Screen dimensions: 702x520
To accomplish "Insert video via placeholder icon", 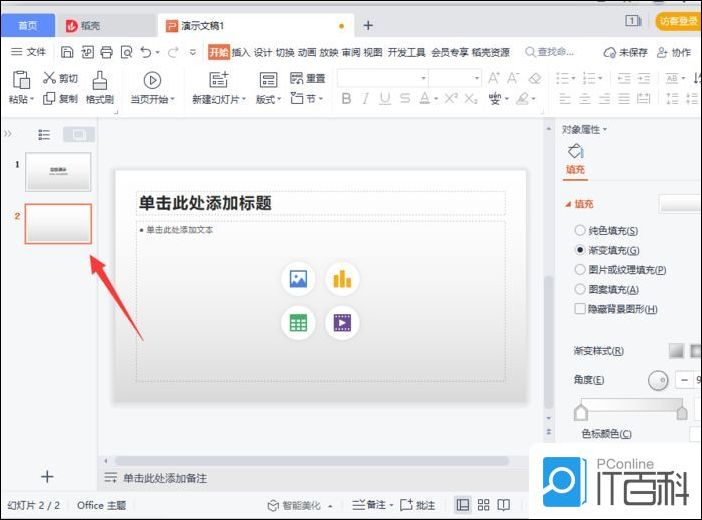I will click(x=342, y=322).
